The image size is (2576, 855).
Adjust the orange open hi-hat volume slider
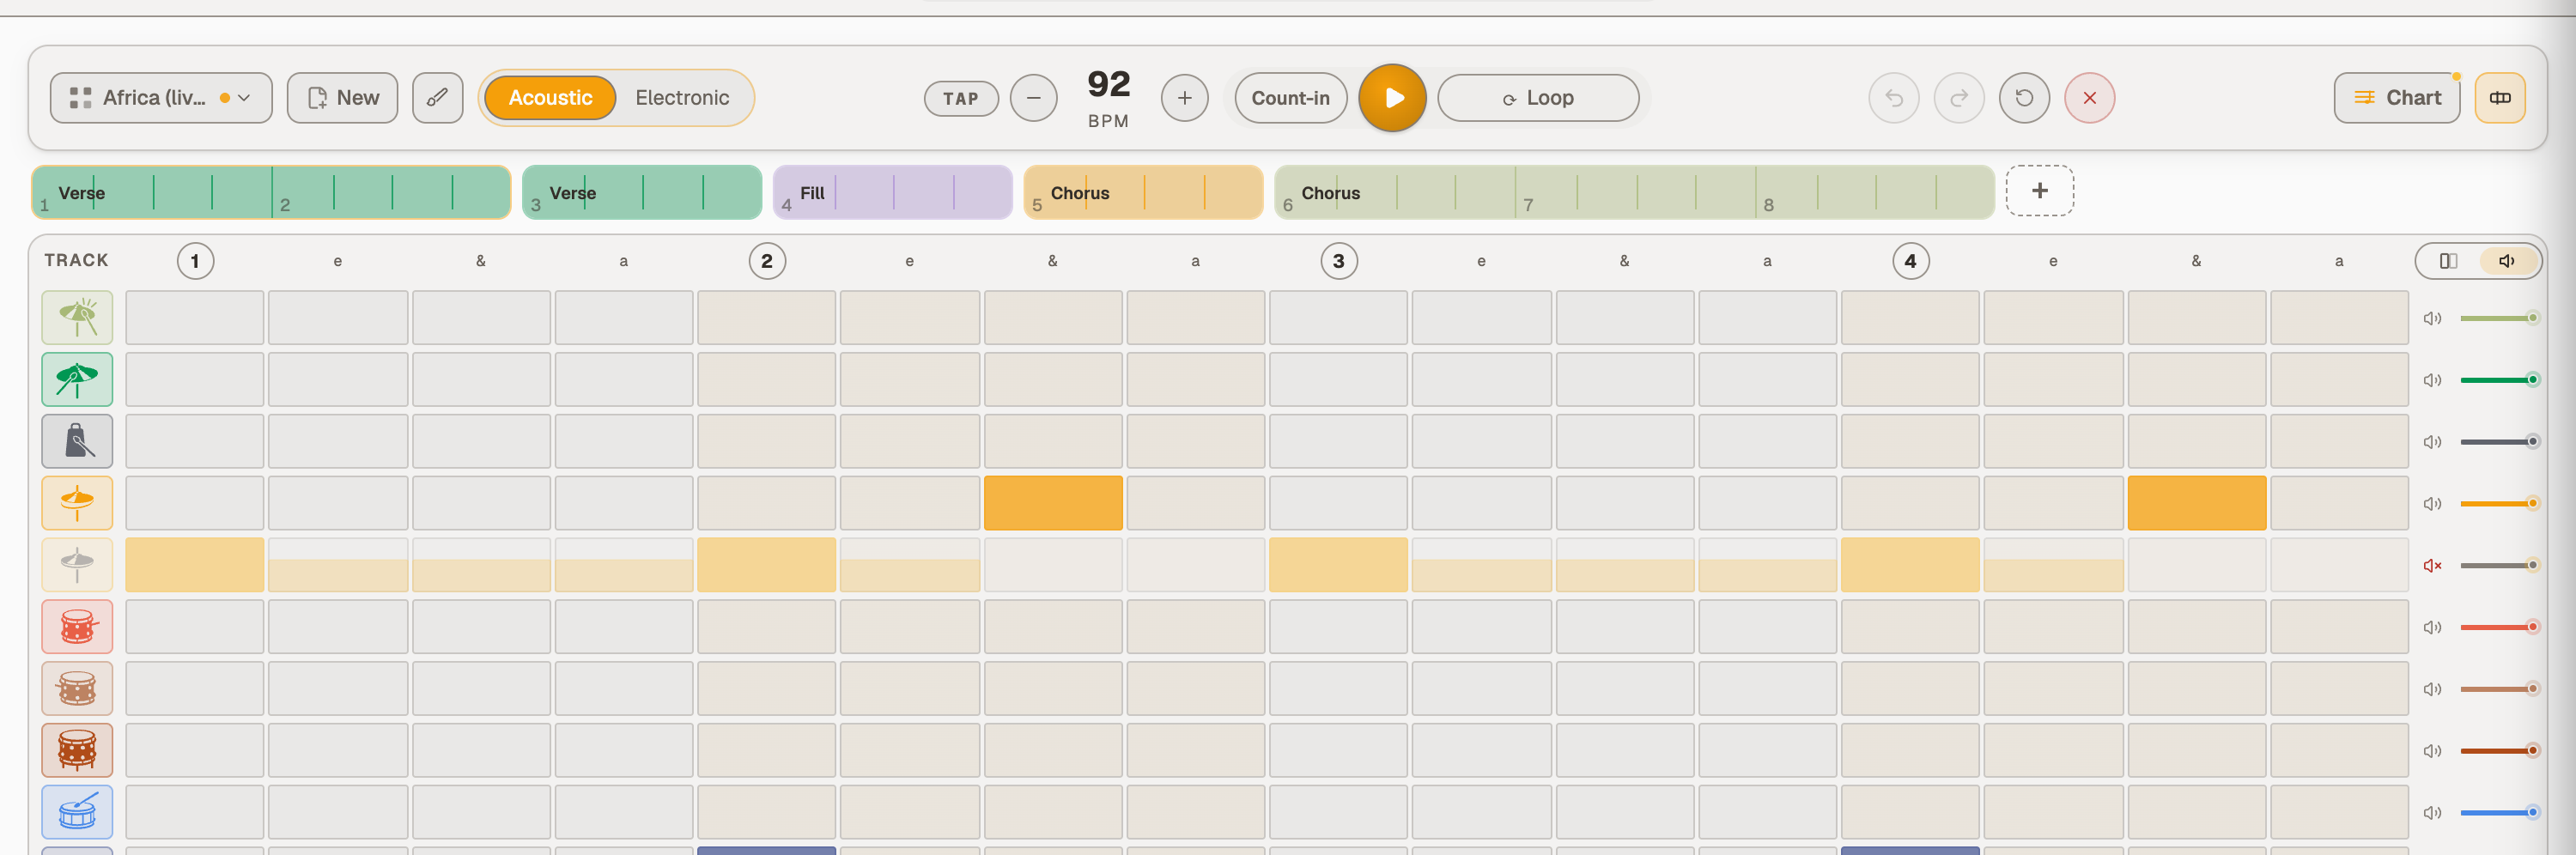[x=2499, y=504]
